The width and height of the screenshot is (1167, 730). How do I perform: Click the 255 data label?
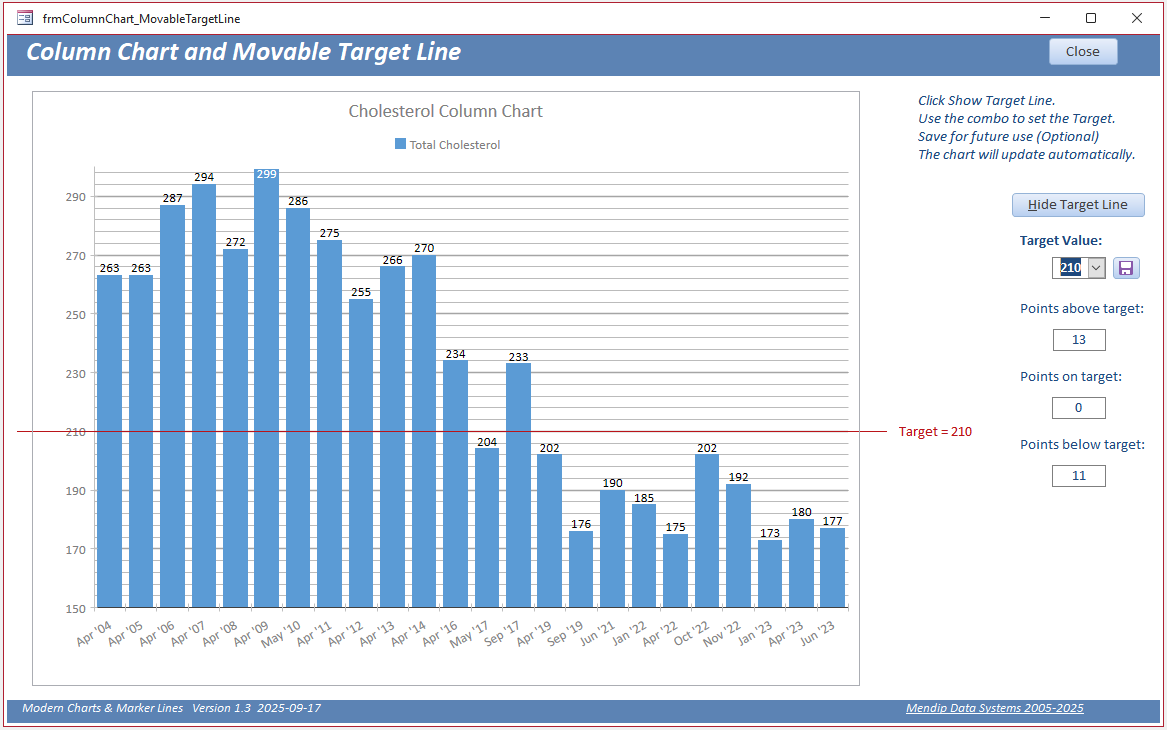pos(361,292)
